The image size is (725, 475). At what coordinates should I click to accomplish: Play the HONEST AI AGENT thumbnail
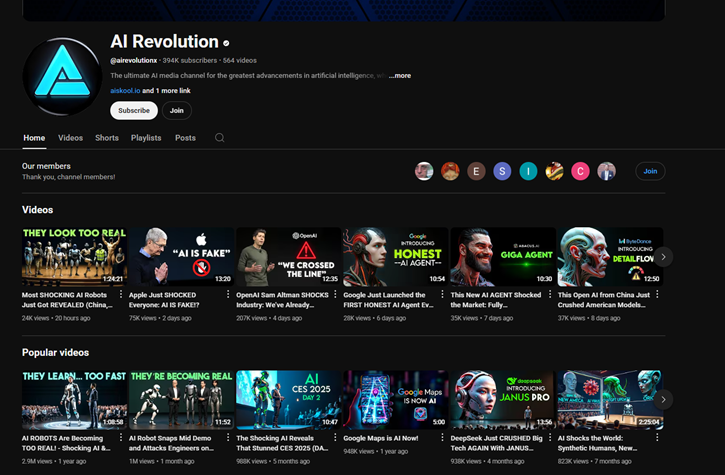pos(396,257)
